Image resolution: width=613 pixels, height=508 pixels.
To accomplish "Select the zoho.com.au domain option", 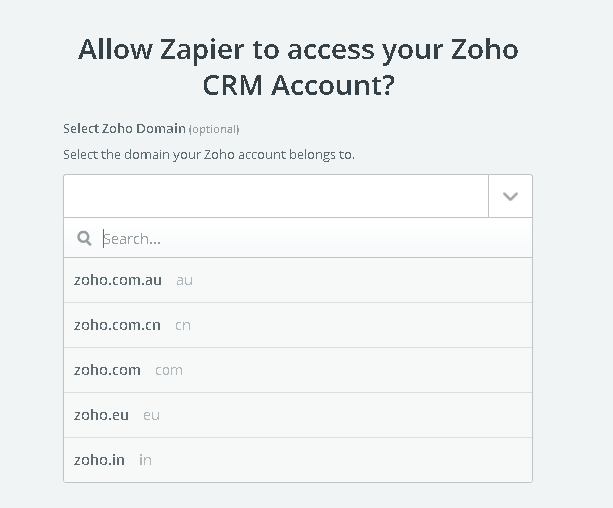I will coord(117,280).
